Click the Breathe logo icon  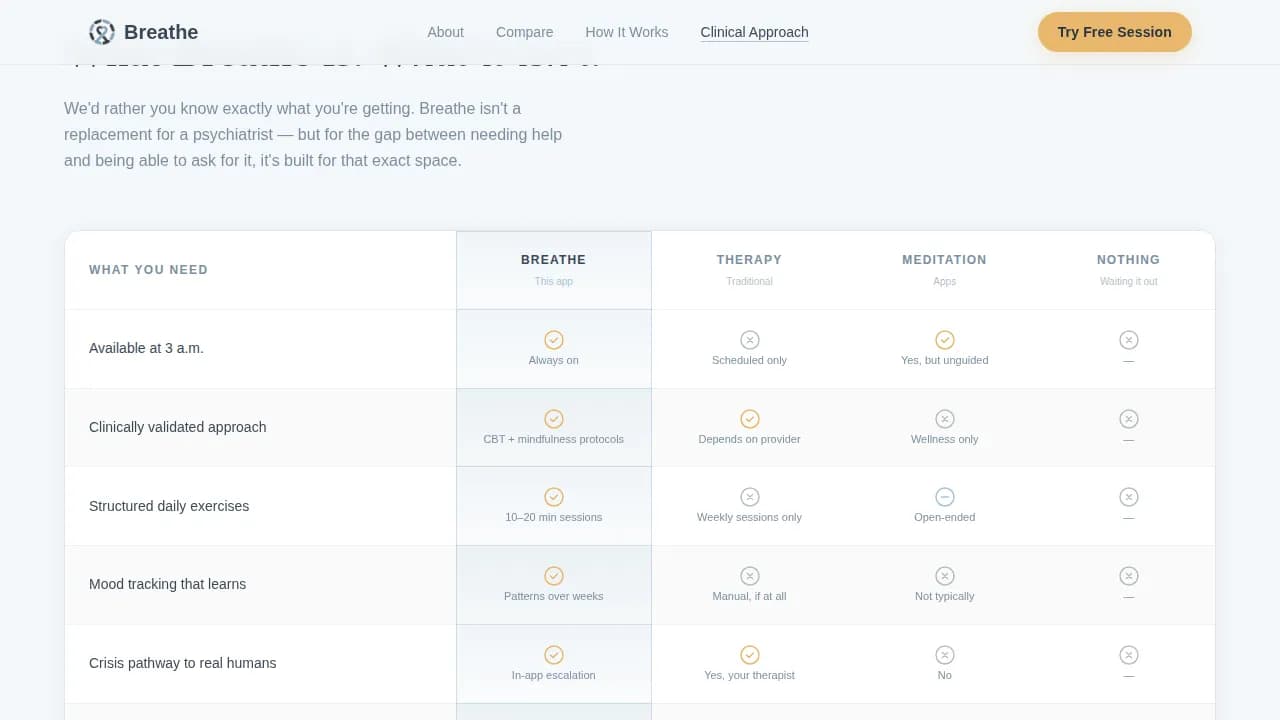tap(102, 32)
